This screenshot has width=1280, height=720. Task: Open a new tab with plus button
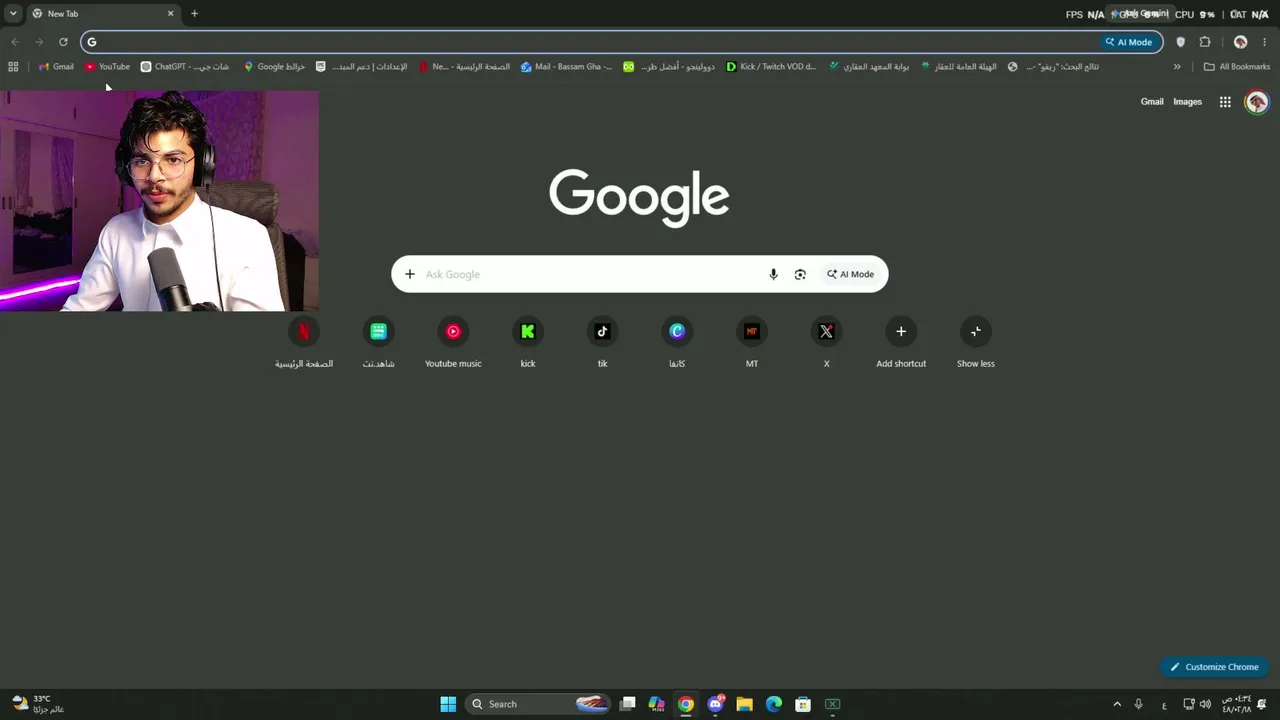pos(194,14)
